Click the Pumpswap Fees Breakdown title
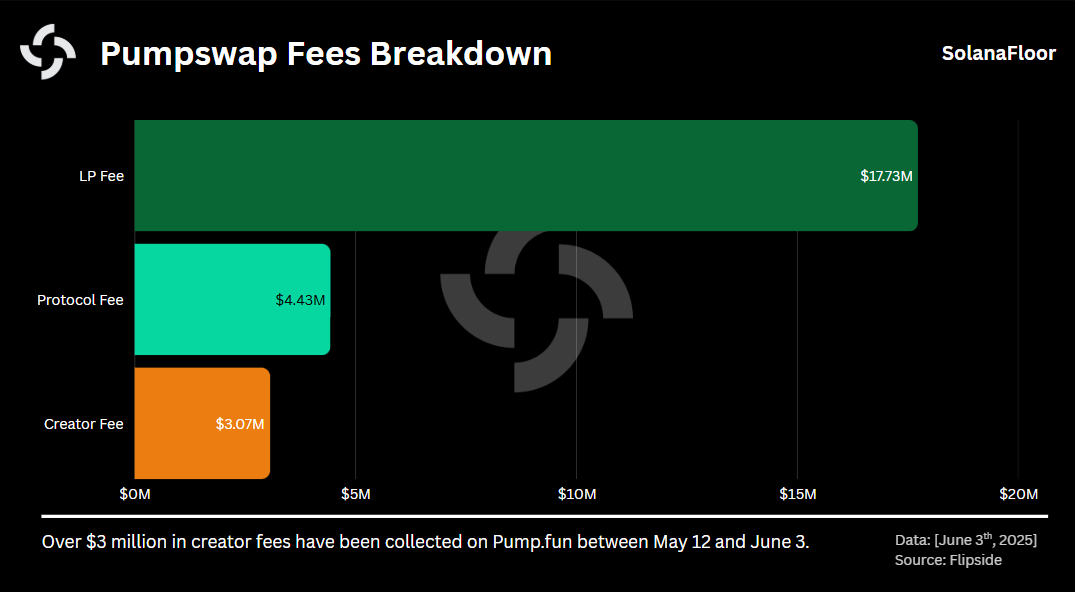This screenshot has height=592, width=1075. 326,53
